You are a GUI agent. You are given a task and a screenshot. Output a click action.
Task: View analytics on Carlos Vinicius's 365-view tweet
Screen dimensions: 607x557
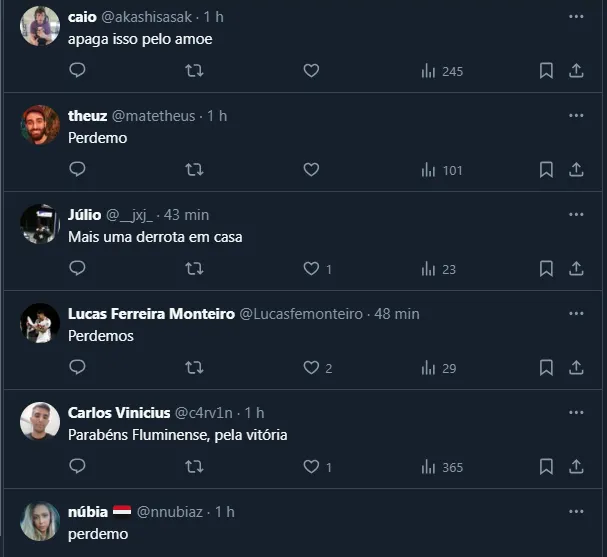[441, 467]
